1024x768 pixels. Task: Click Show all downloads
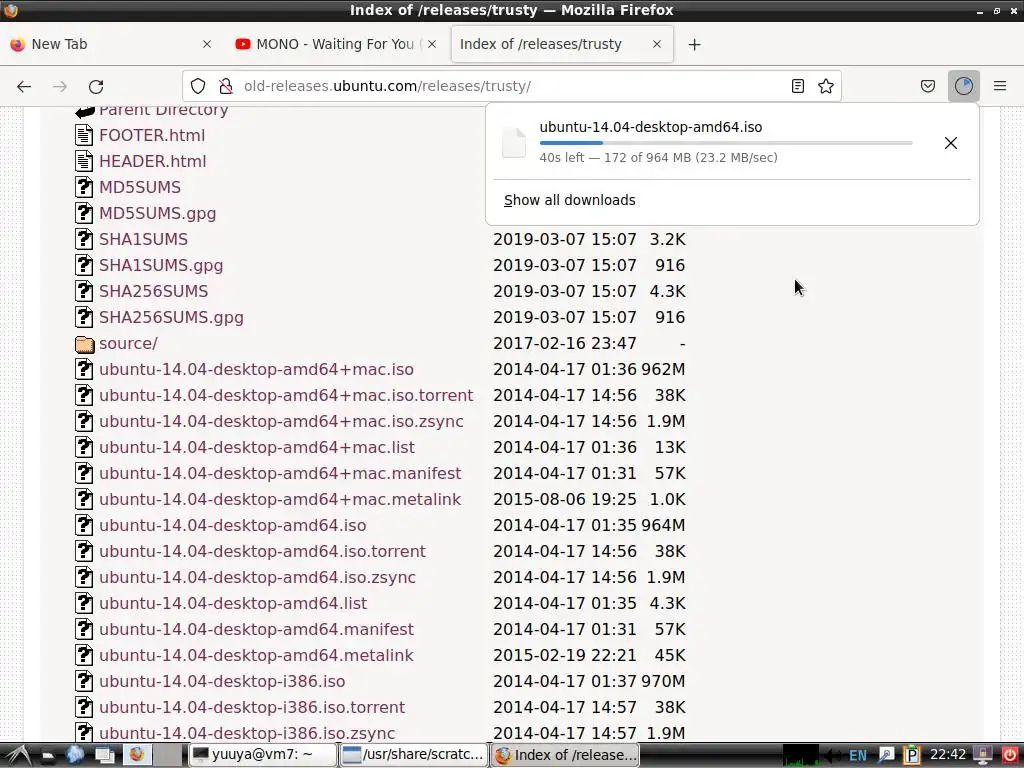pos(569,200)
